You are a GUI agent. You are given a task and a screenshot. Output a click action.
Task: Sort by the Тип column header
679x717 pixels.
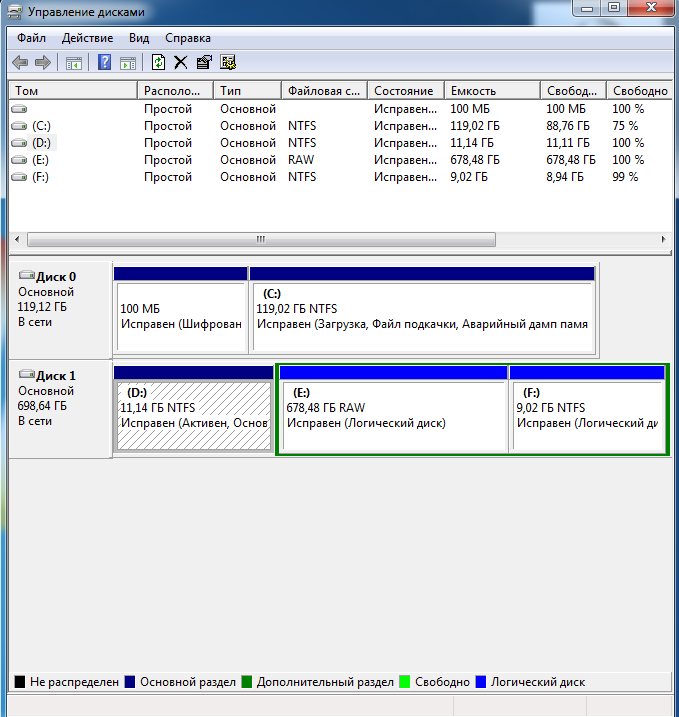pyautogui.click(x=247, y=91)
